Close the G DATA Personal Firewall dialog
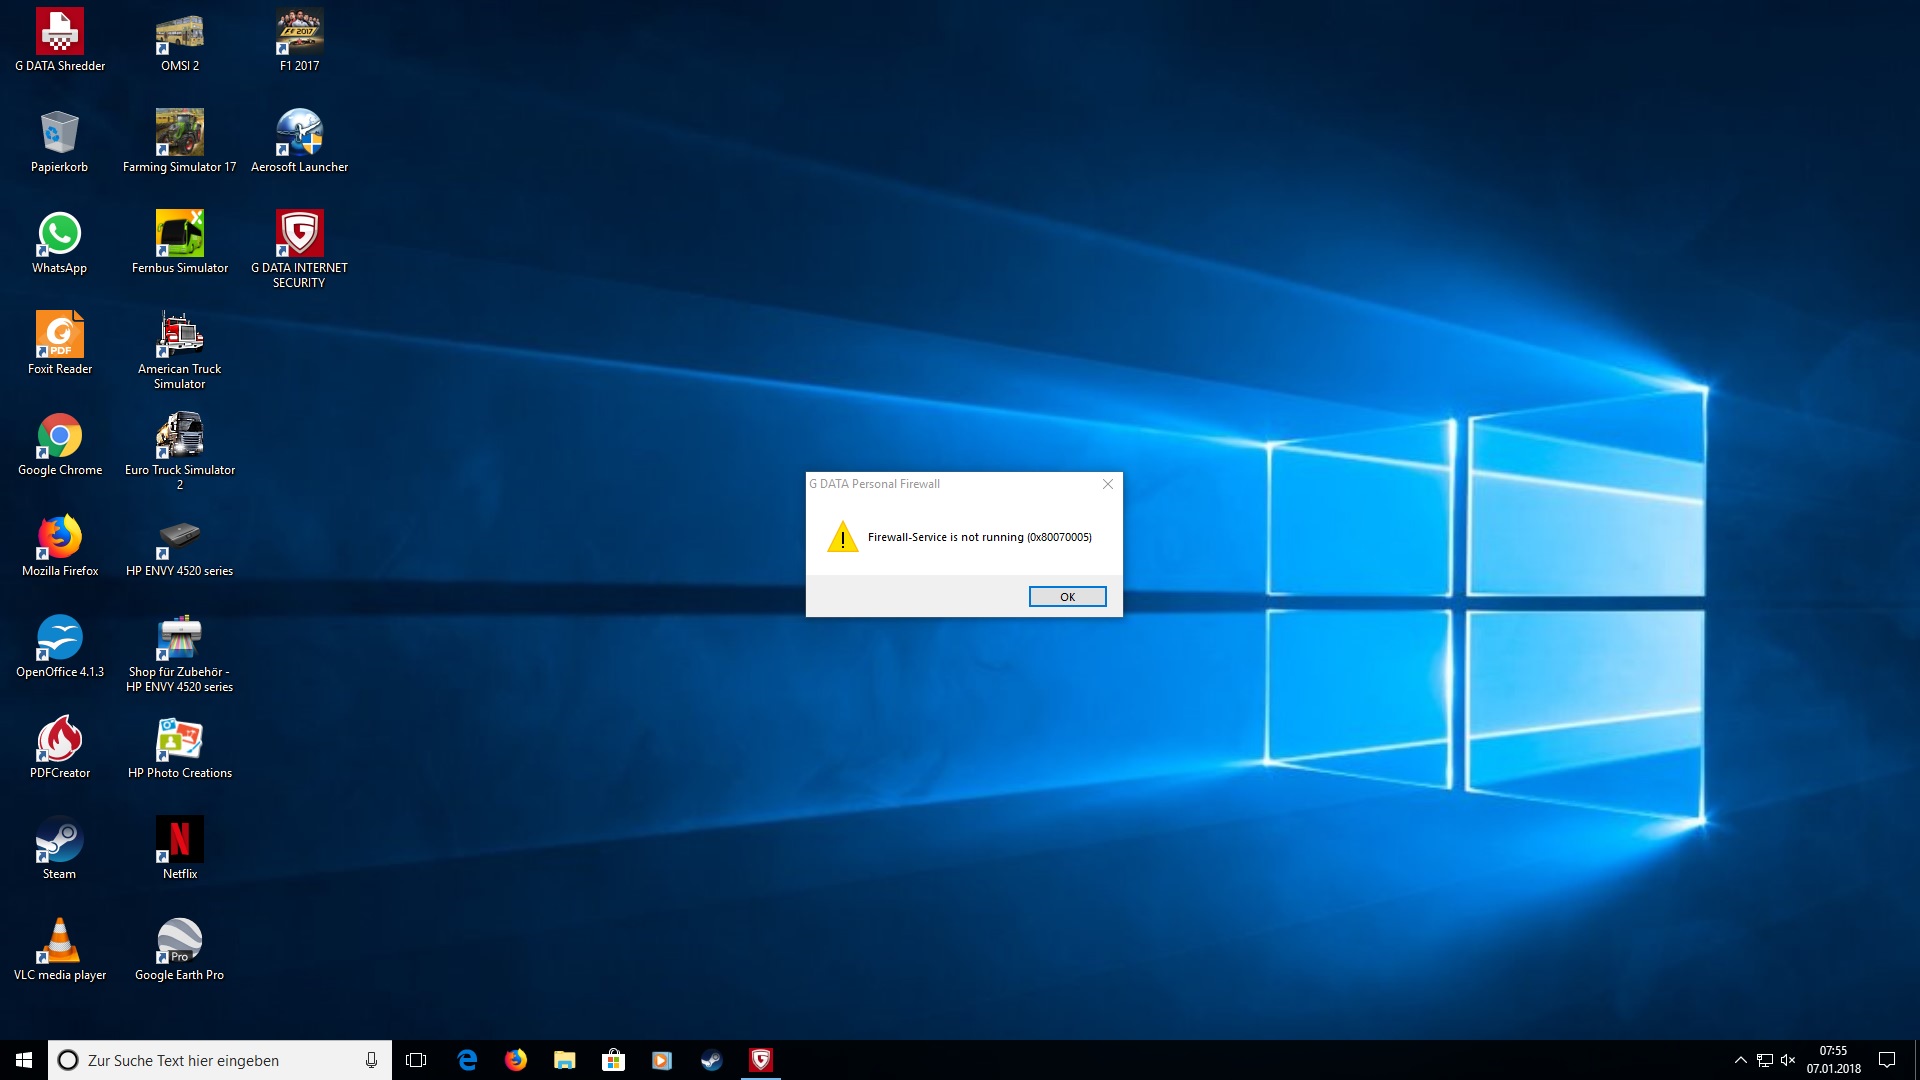Screen dimensions: 1920x1080 1107,484
